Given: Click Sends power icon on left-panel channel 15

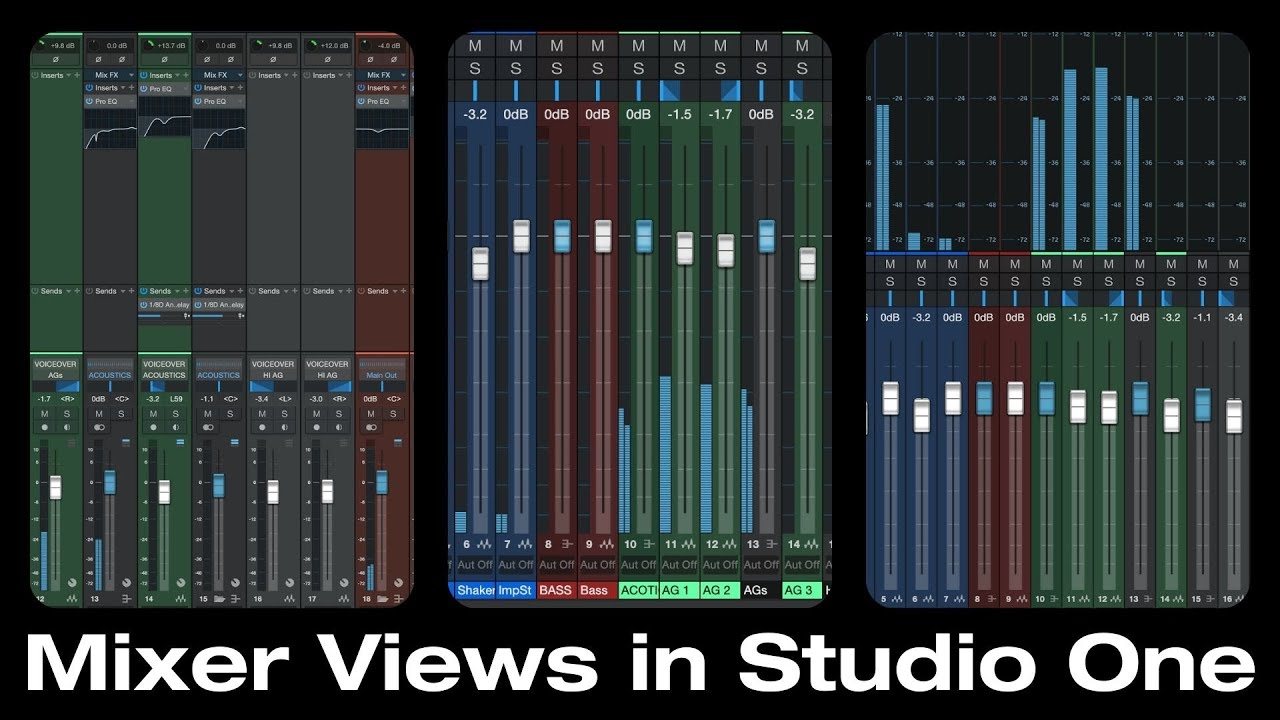Looking at the screenshot, I should click(x=198, y=291).
